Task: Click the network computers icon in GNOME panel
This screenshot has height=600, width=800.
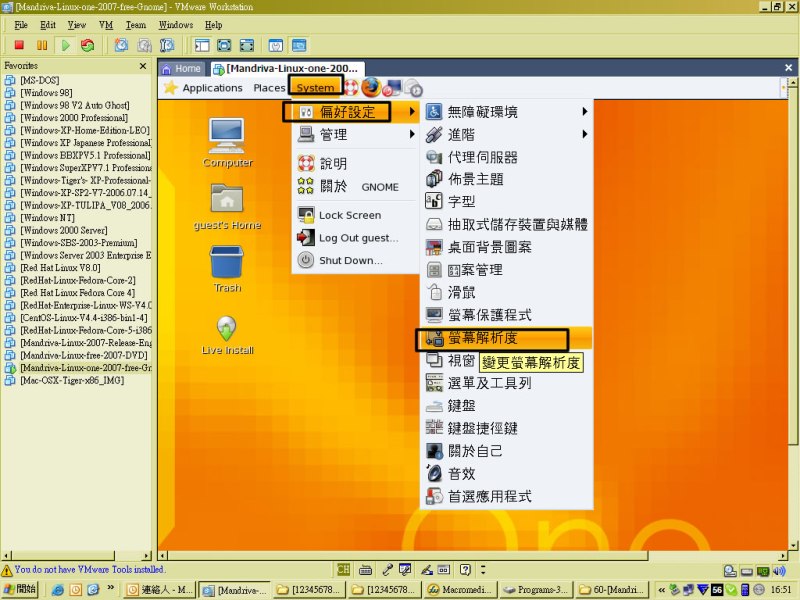Action: [x=392, y=88]
